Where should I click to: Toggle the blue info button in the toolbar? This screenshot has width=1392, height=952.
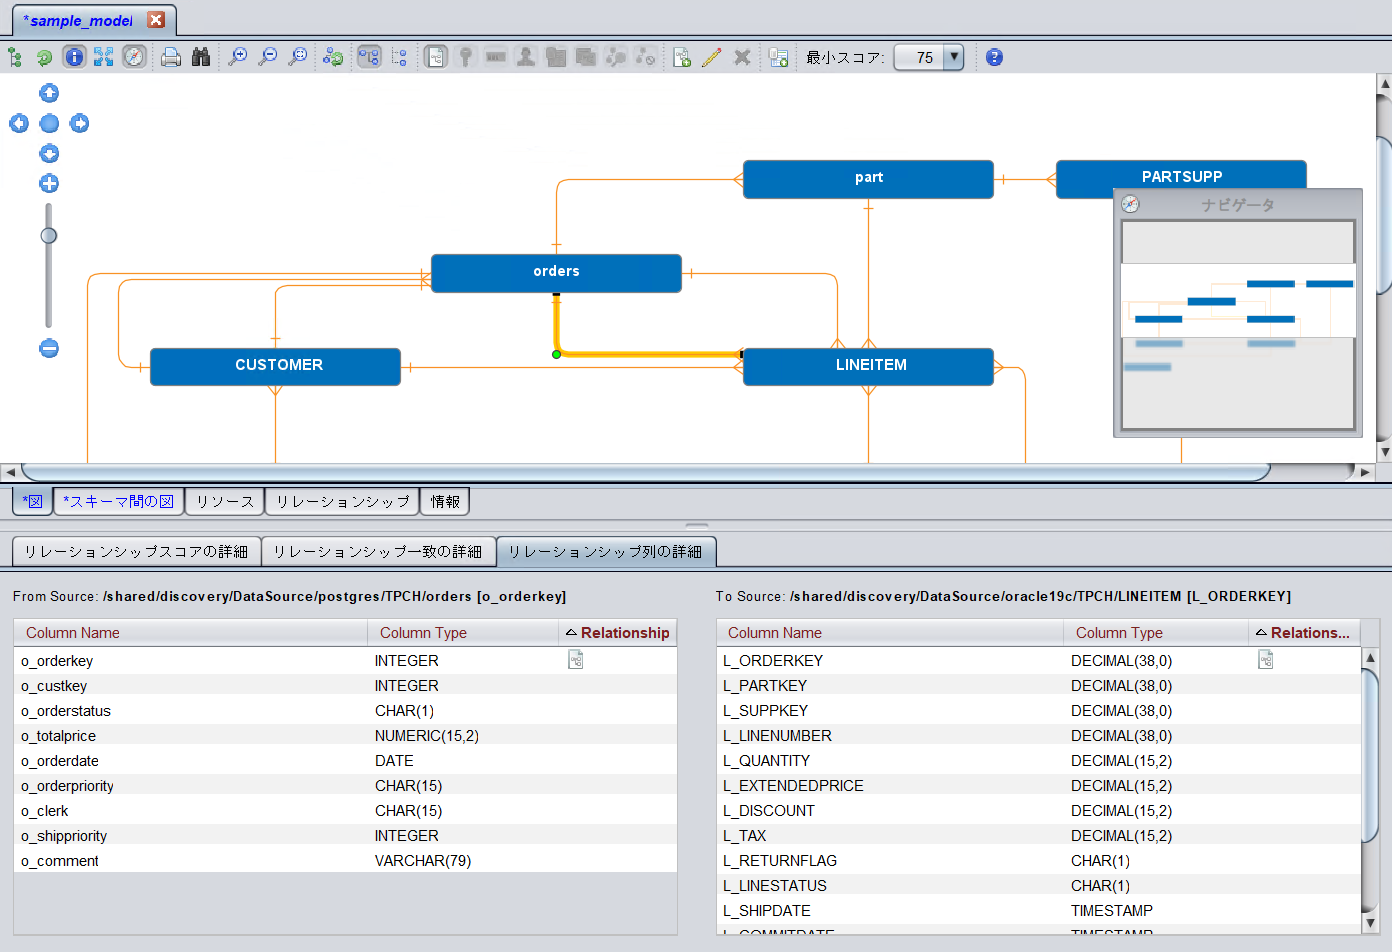(74, 57)
